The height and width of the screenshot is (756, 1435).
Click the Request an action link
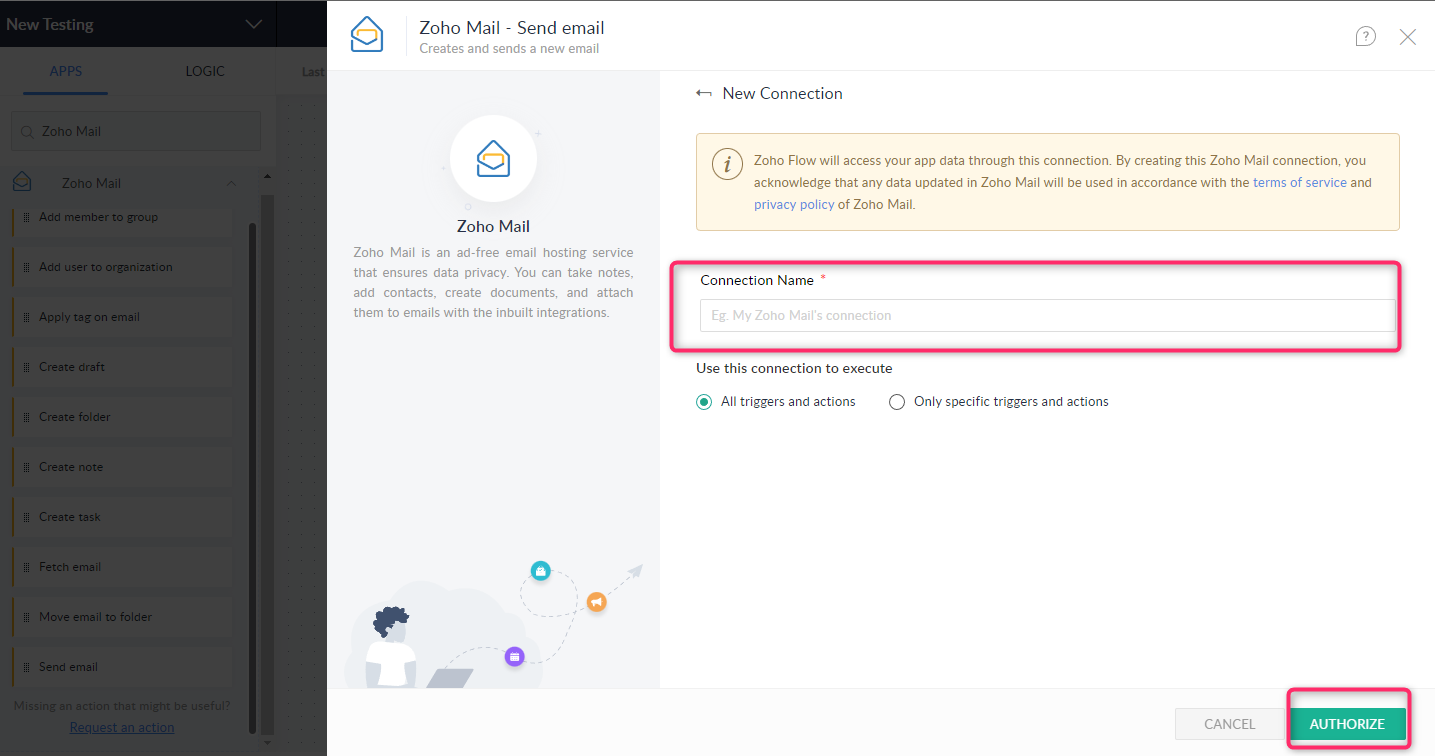[121, 727]
